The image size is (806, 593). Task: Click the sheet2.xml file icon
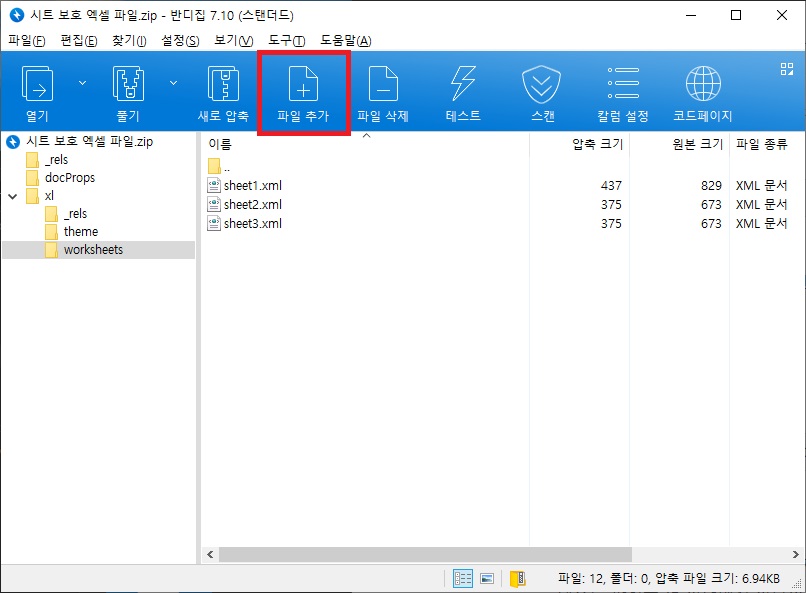(x=214, y=204)
